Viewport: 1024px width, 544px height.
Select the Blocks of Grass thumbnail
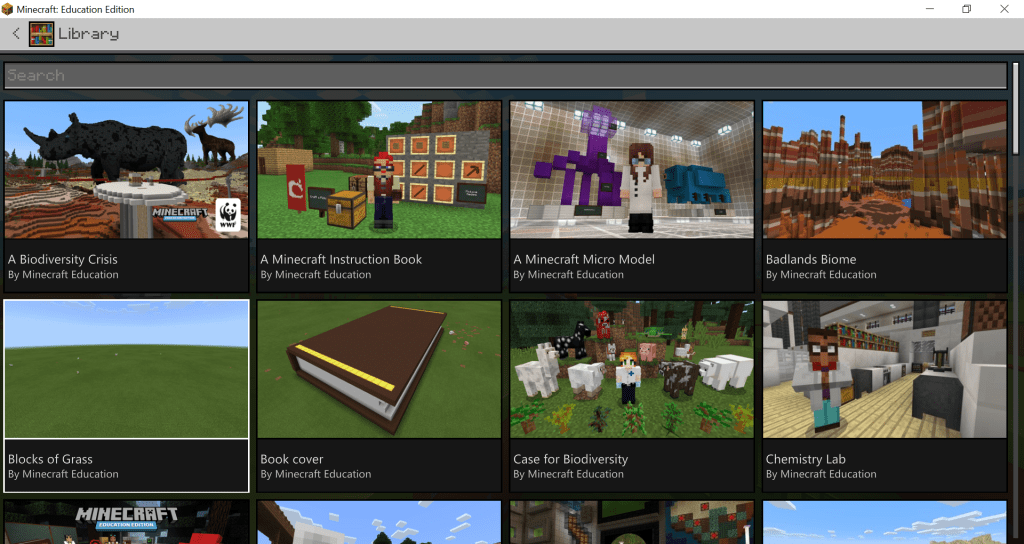click(x=126, y=369)
